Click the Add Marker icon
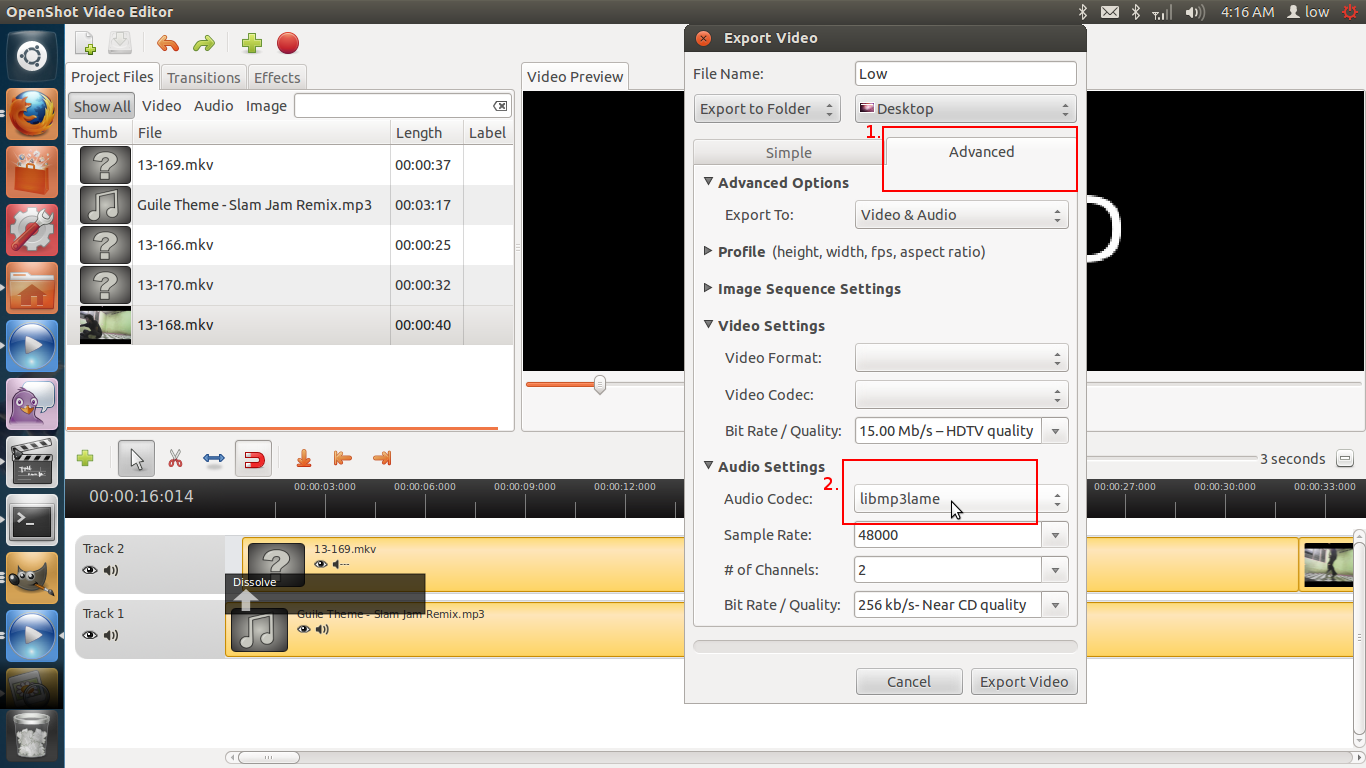 tap(304, 458)
